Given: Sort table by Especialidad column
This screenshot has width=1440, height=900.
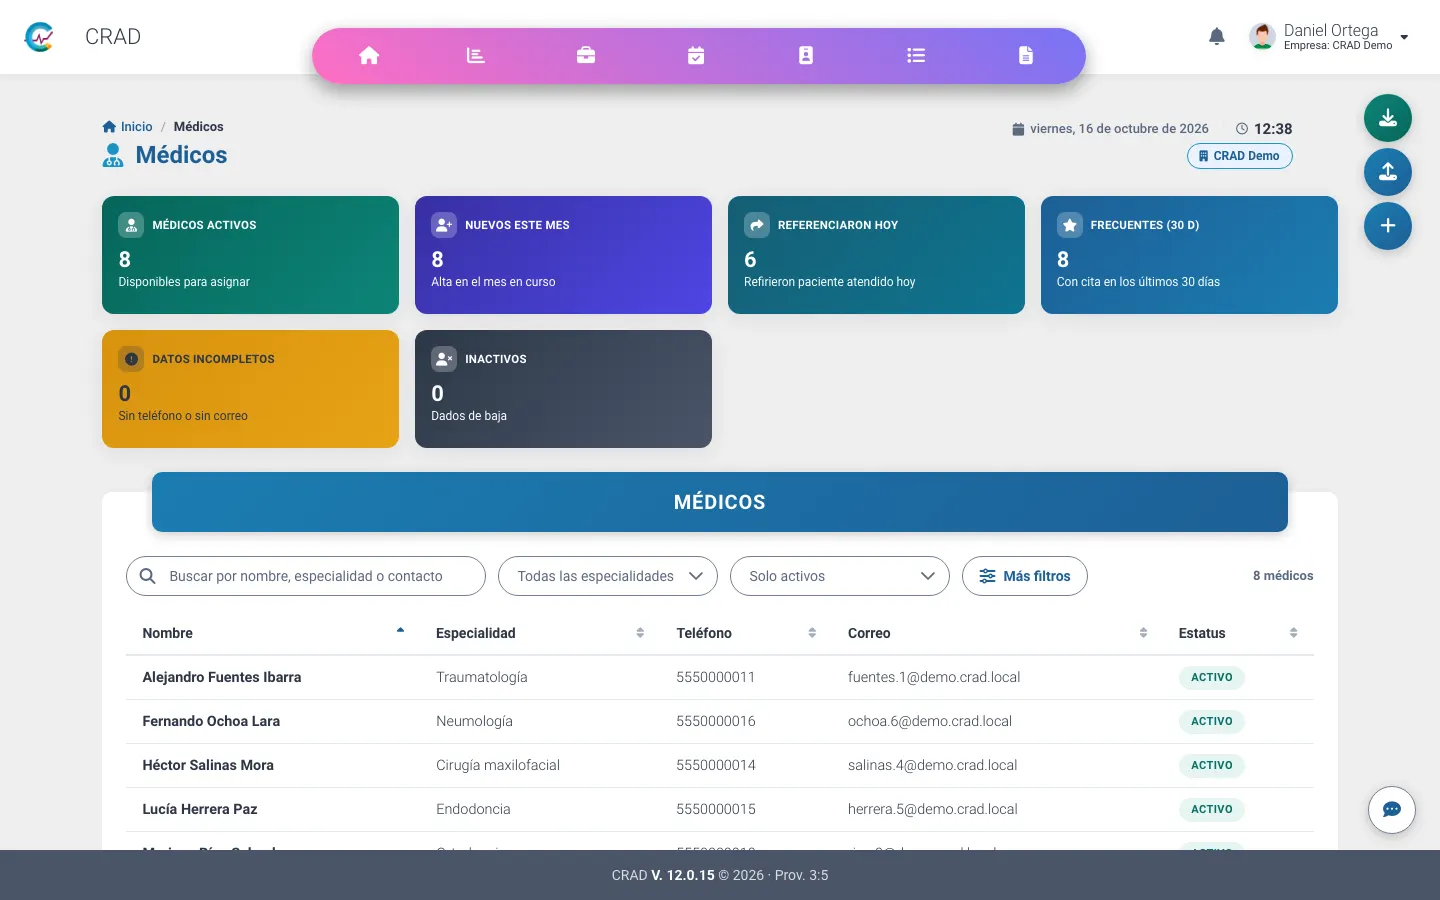Looking at the screenshot, I should [540, 633].
